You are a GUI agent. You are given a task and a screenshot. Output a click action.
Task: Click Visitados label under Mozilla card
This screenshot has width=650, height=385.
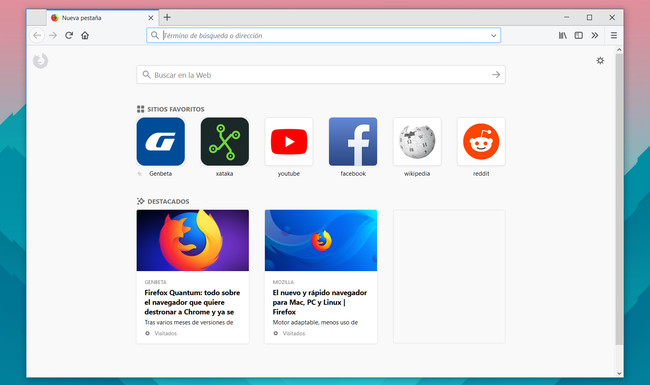click(x=293, y=333)
